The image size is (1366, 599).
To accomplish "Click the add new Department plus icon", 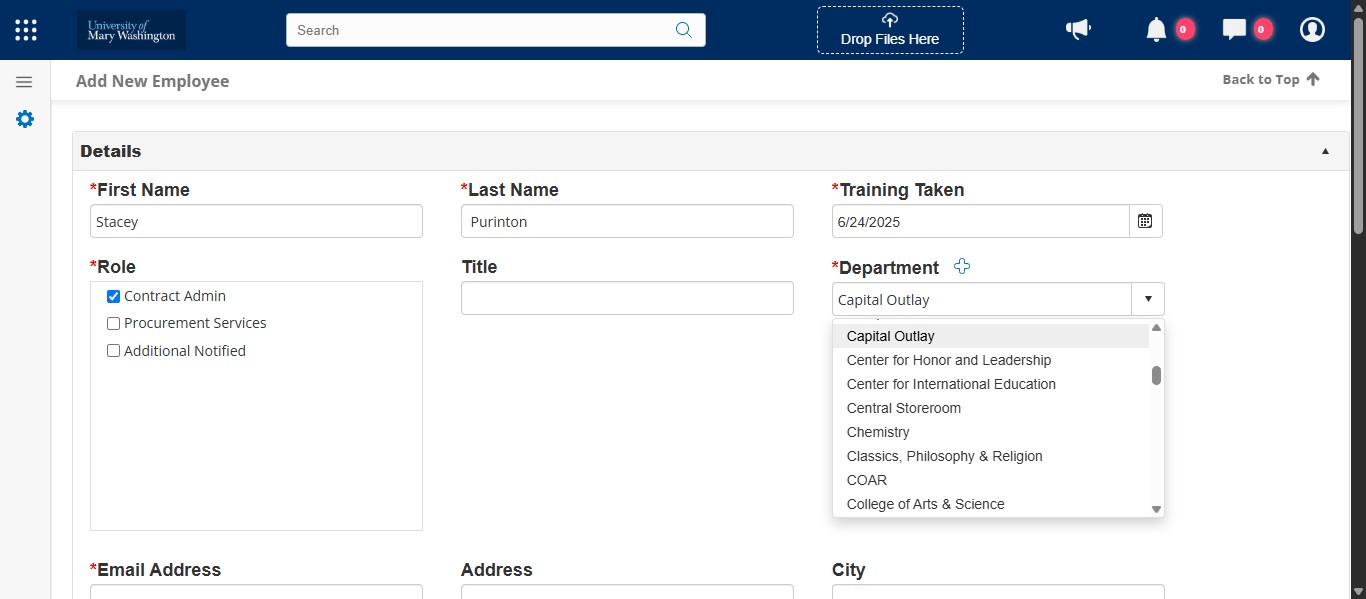I will (x=961, y=266).
